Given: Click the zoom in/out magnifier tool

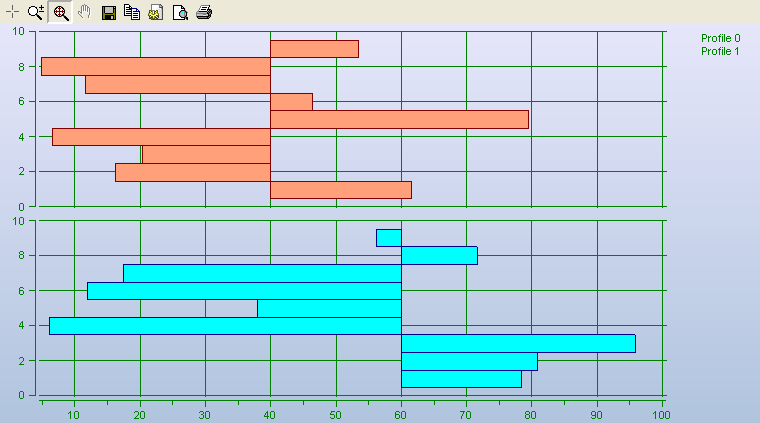Looking at the screenshot, I should 37,12.
